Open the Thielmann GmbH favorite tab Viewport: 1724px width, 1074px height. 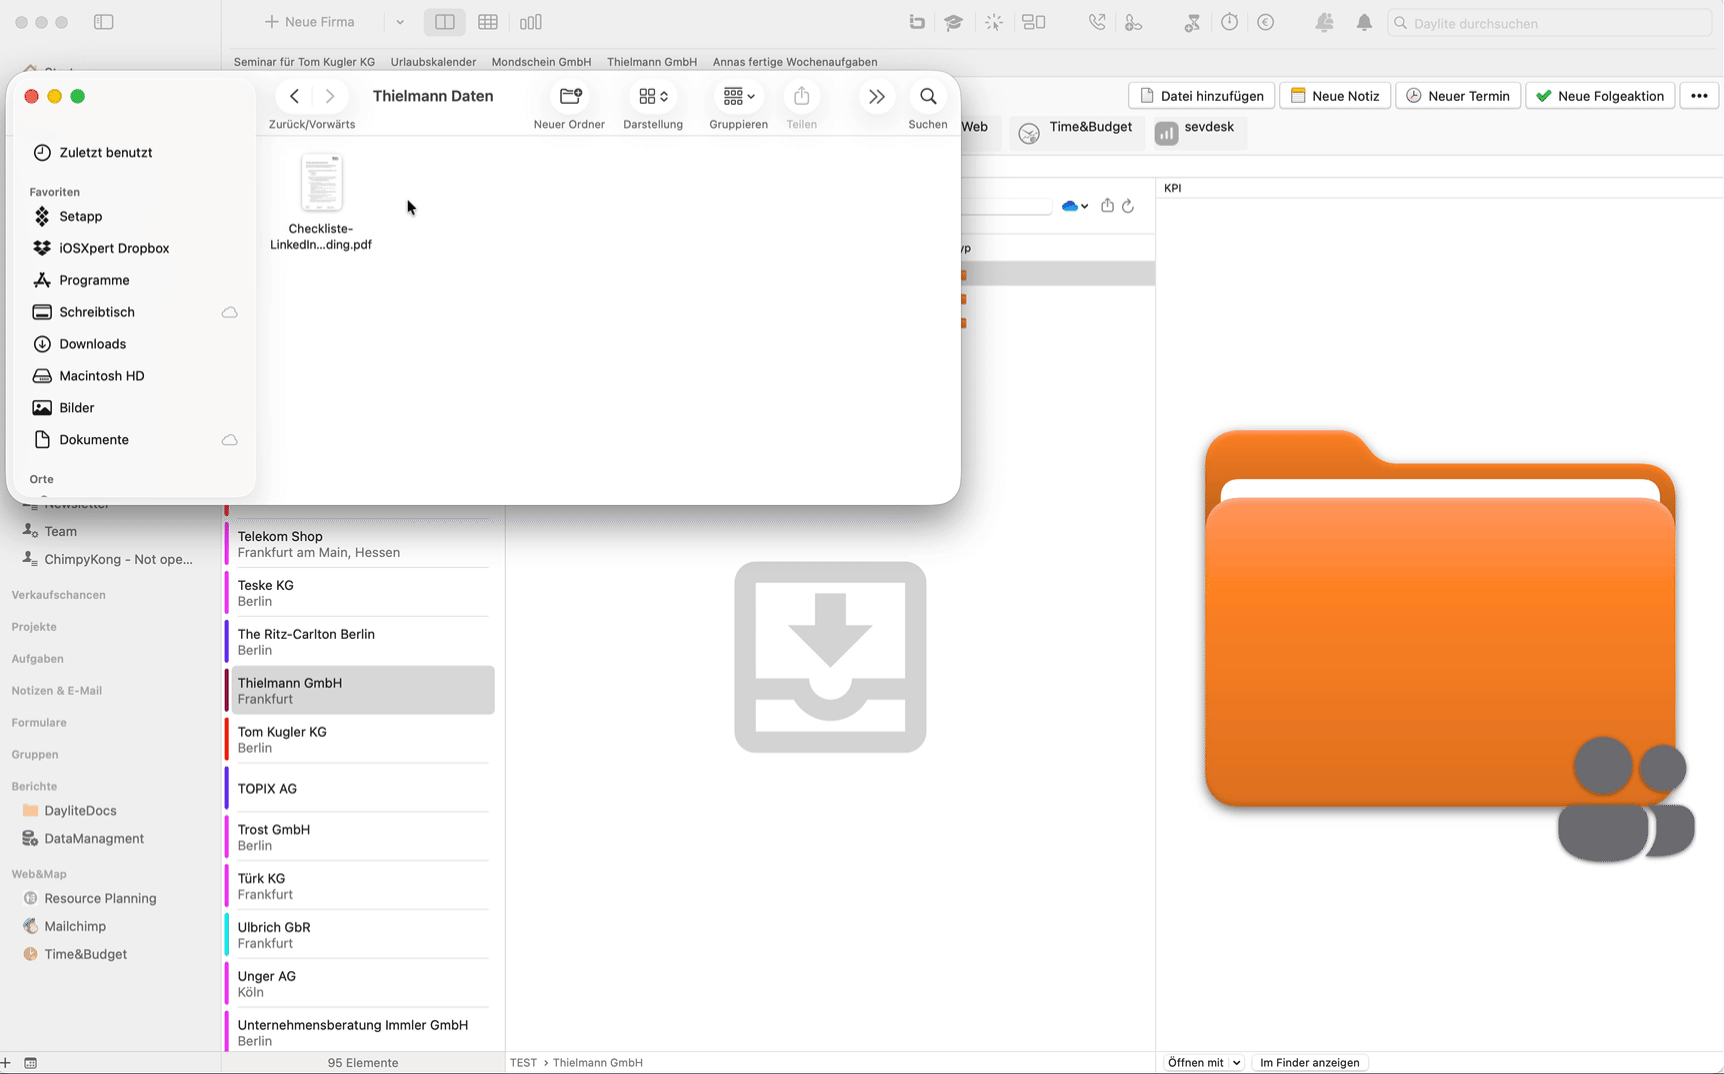[x=652, y=62]
